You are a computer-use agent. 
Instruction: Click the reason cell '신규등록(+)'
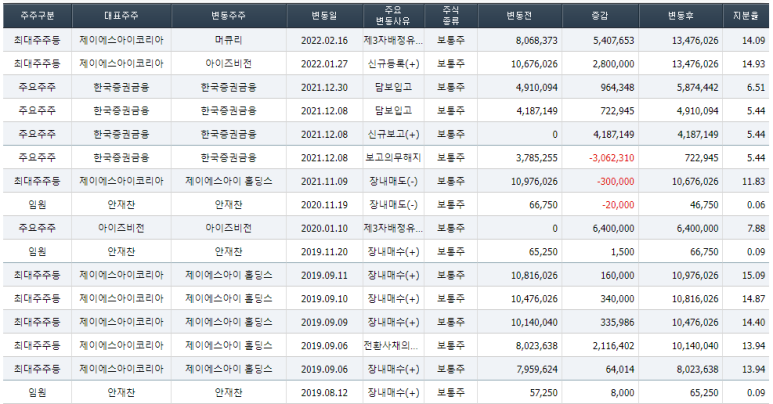point(393,64)
